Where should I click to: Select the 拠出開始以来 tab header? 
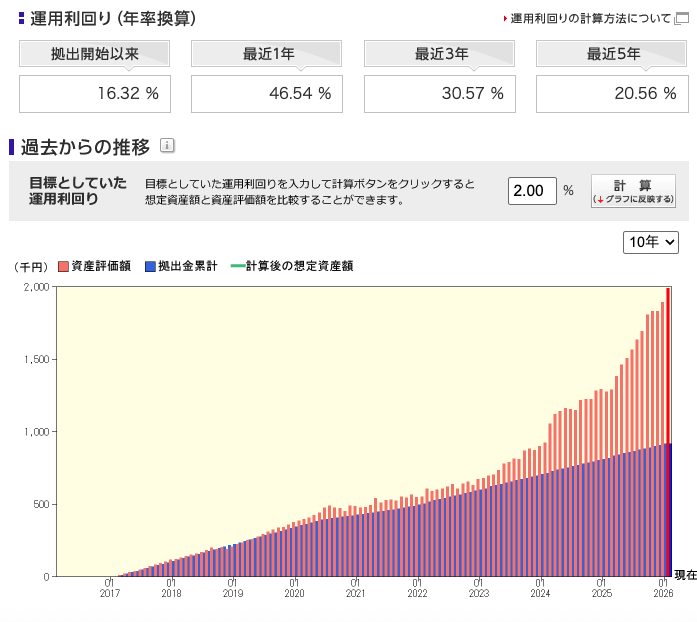point(94,54)
